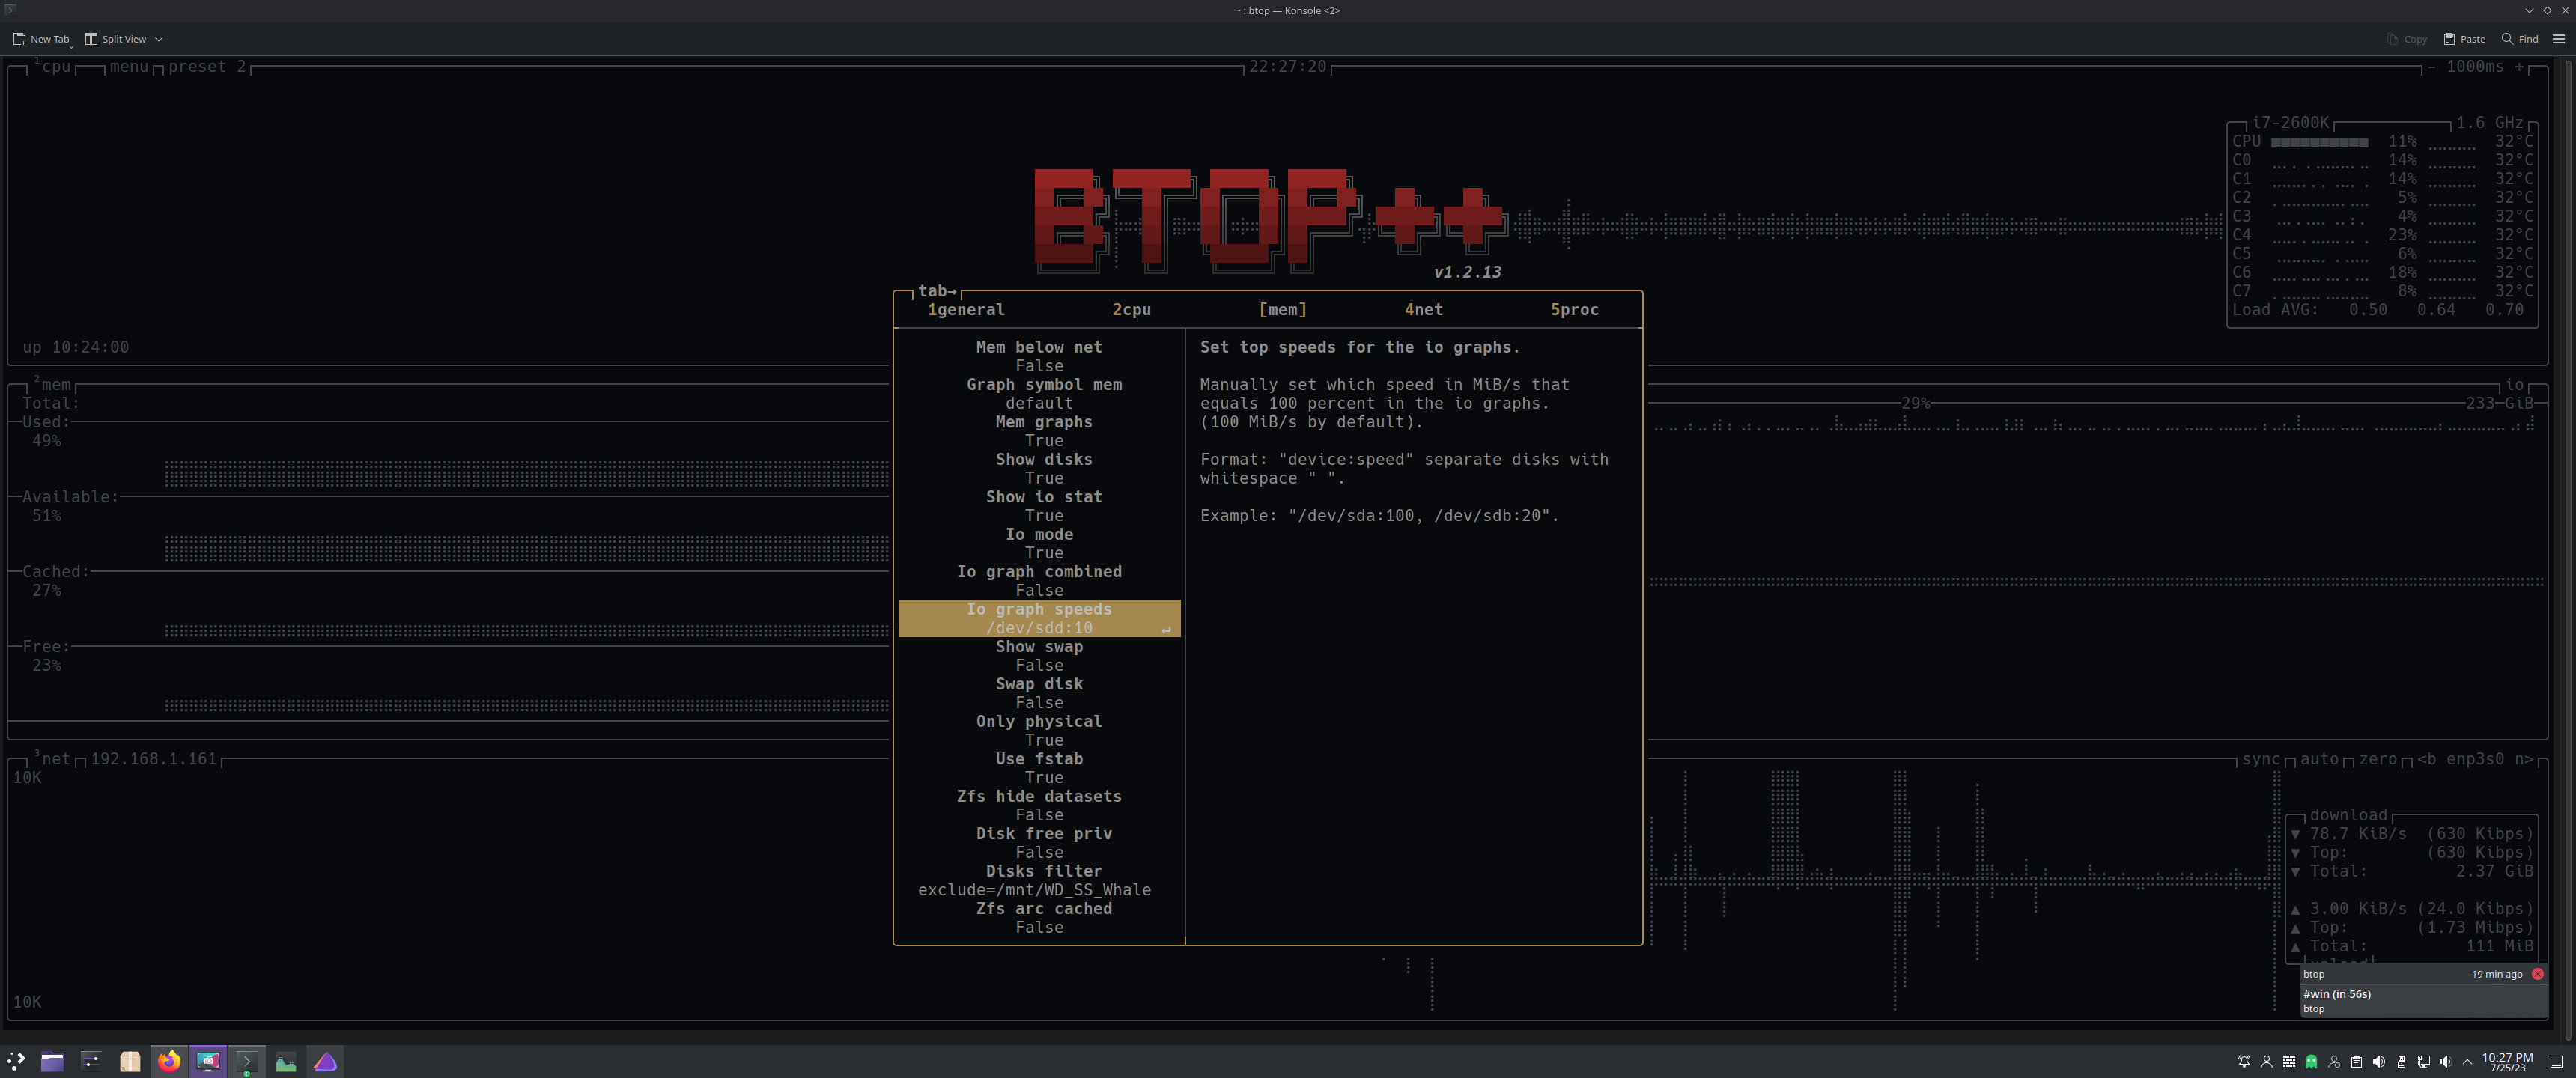Toggle the Show swap setting
The width and height of the screenshot is (2576, 1078).
click(x=1039, y=646)
